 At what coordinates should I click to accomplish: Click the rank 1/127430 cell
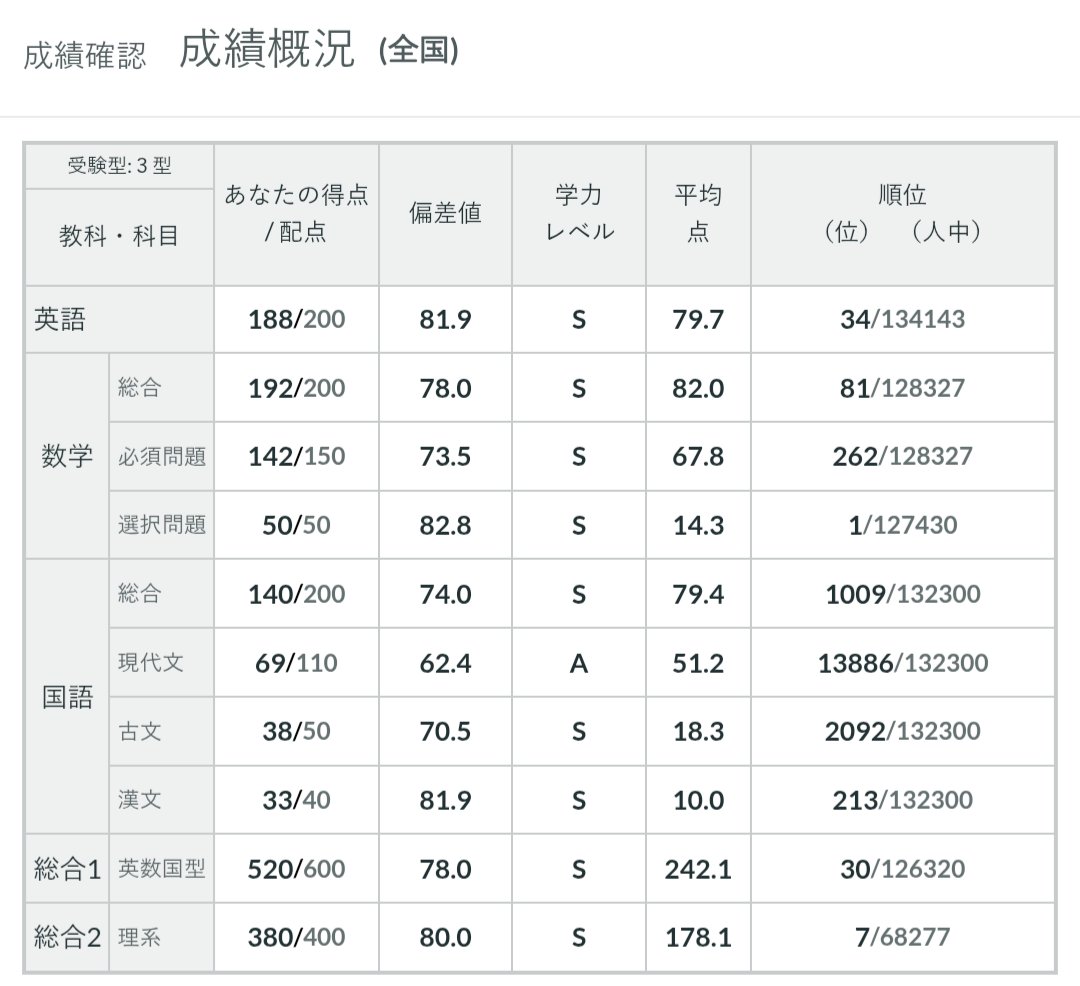point(902,525)
